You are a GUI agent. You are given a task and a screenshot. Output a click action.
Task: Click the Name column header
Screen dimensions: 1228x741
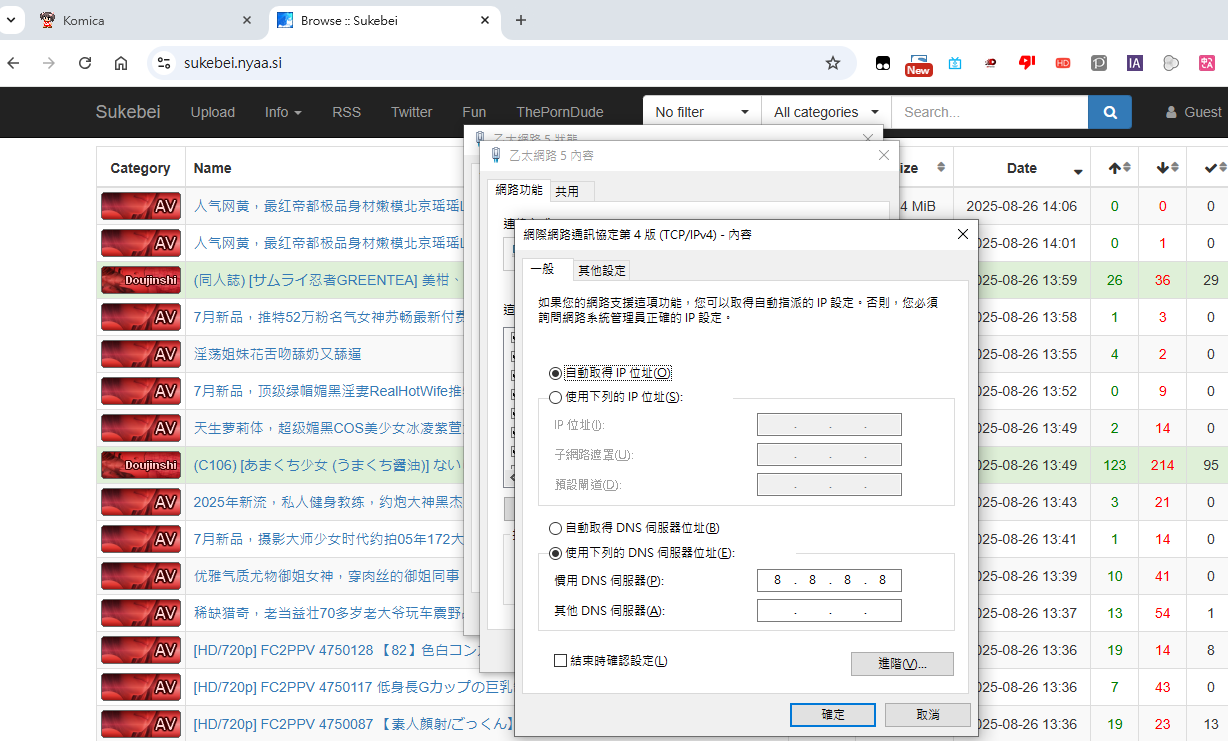click(212, 168)
